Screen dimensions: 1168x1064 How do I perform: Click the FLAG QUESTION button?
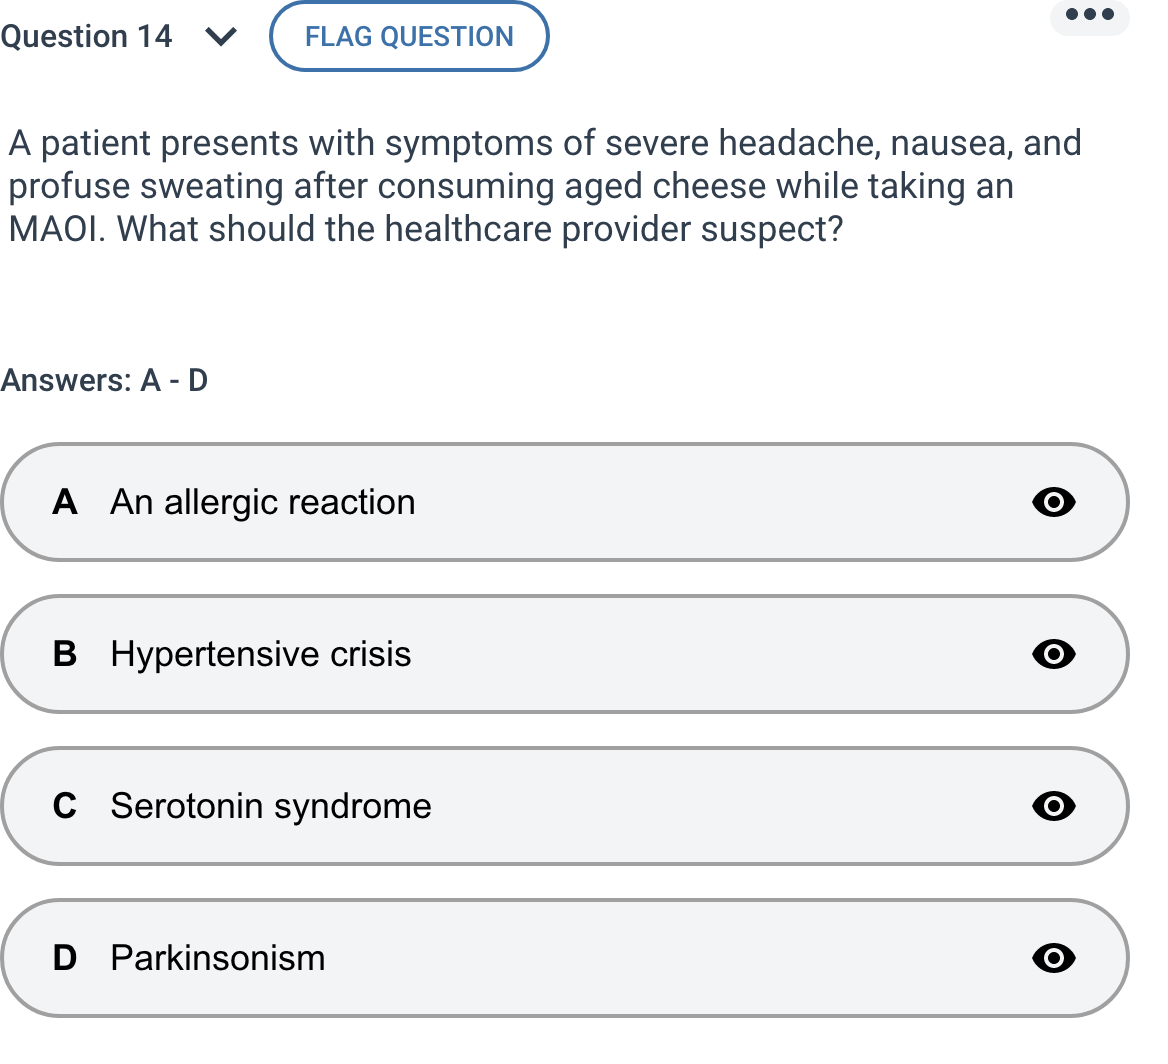(408, 36)
